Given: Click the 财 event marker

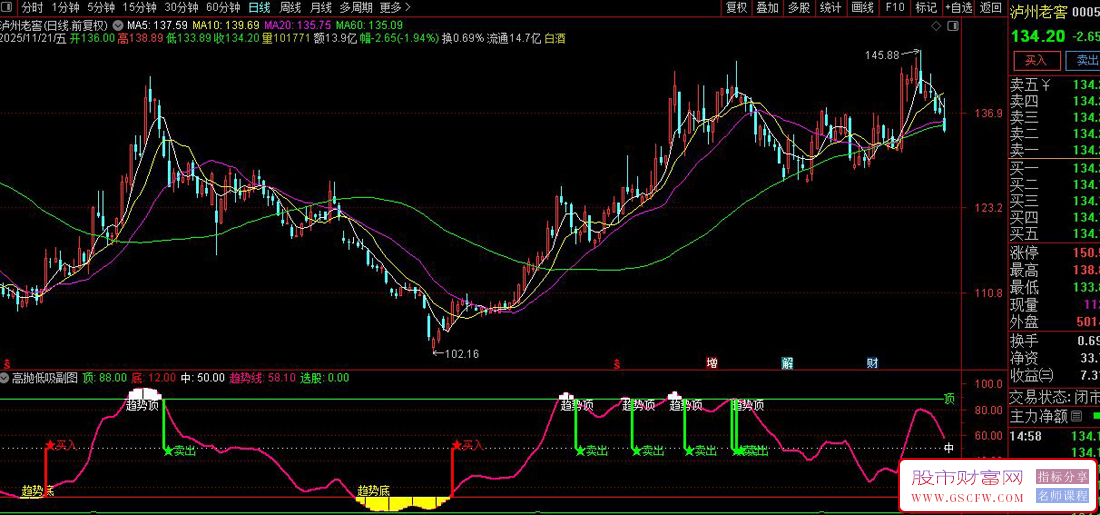Looking at the screenshot, I should pyautogui.click(x=873, y=363).
